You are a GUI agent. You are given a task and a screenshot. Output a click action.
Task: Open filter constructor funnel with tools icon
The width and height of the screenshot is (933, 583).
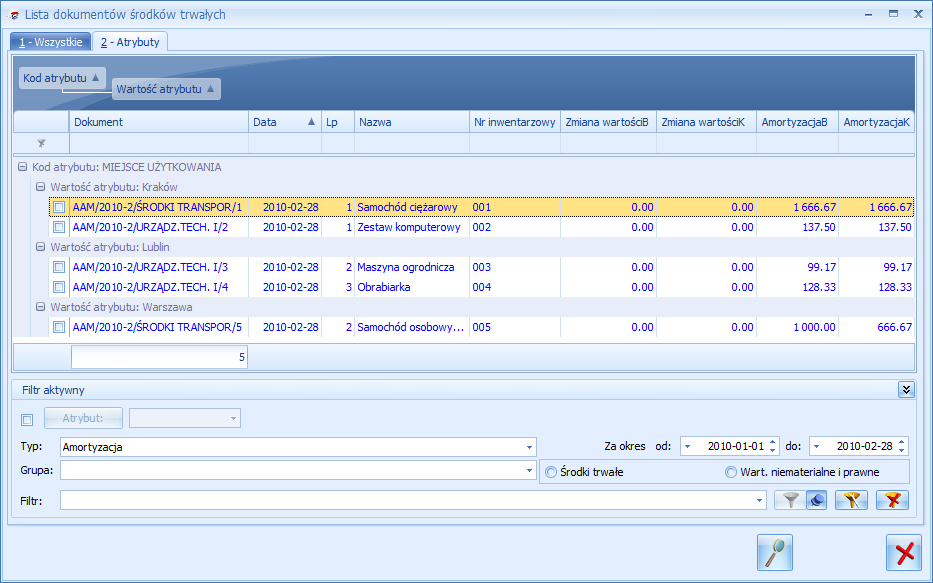point(851,500)
